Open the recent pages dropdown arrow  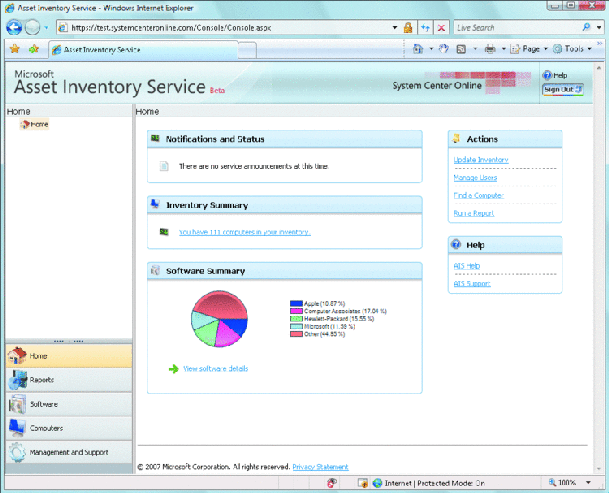pyautogui.click(x=46, y=28)
